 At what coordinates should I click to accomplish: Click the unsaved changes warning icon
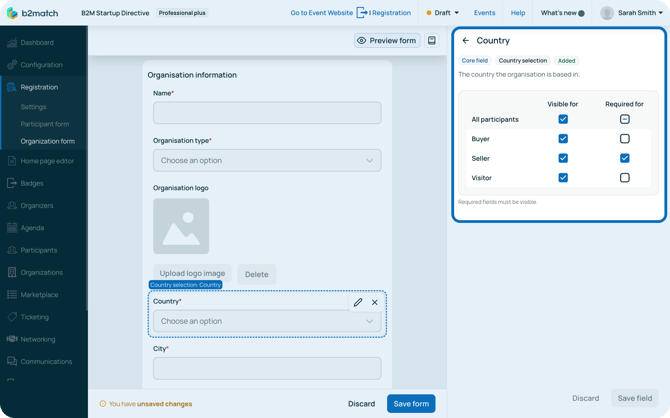pyautogui.click(x=103, y=403)
